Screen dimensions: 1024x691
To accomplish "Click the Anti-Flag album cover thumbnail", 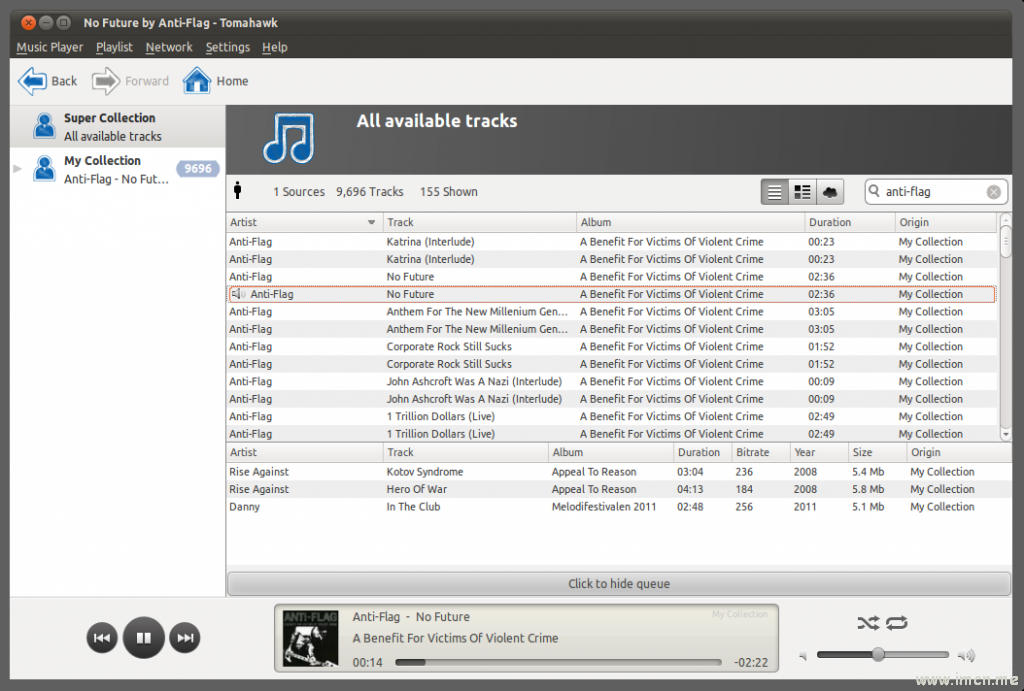I will [310, 638].
